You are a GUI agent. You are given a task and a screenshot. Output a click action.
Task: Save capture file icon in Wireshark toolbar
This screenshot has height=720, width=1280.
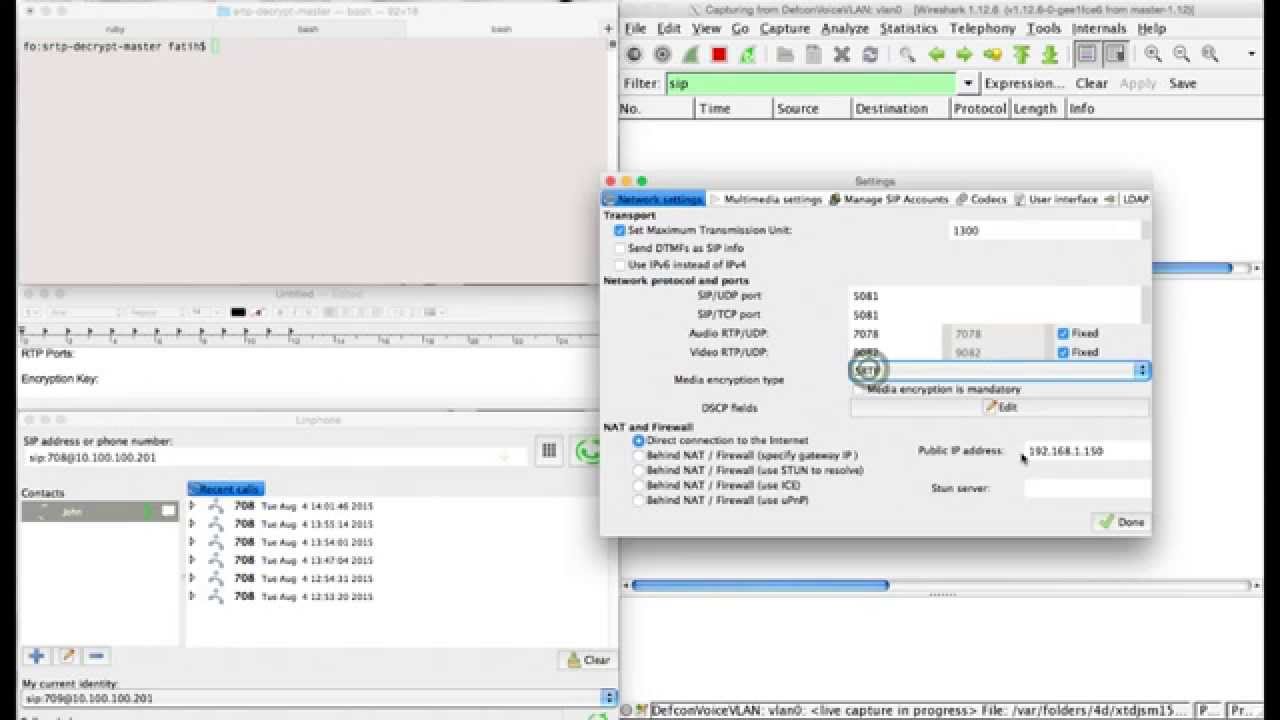coord(813,54)
